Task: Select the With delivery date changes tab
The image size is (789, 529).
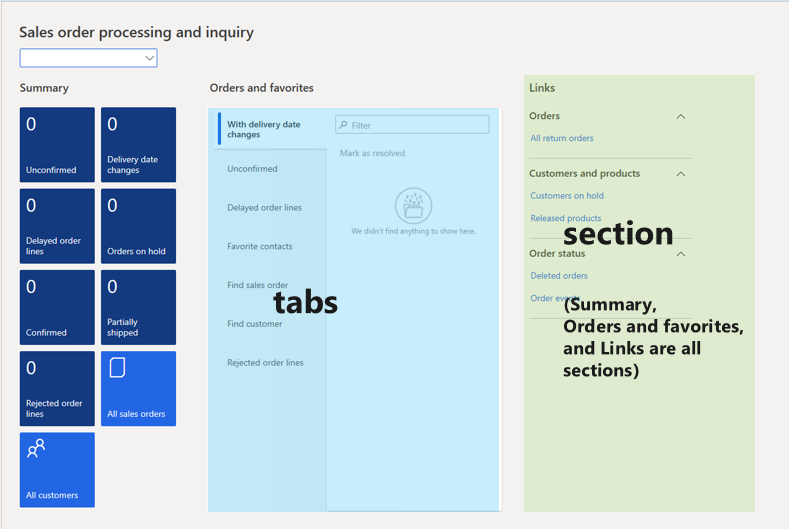Action: point(272,129)
